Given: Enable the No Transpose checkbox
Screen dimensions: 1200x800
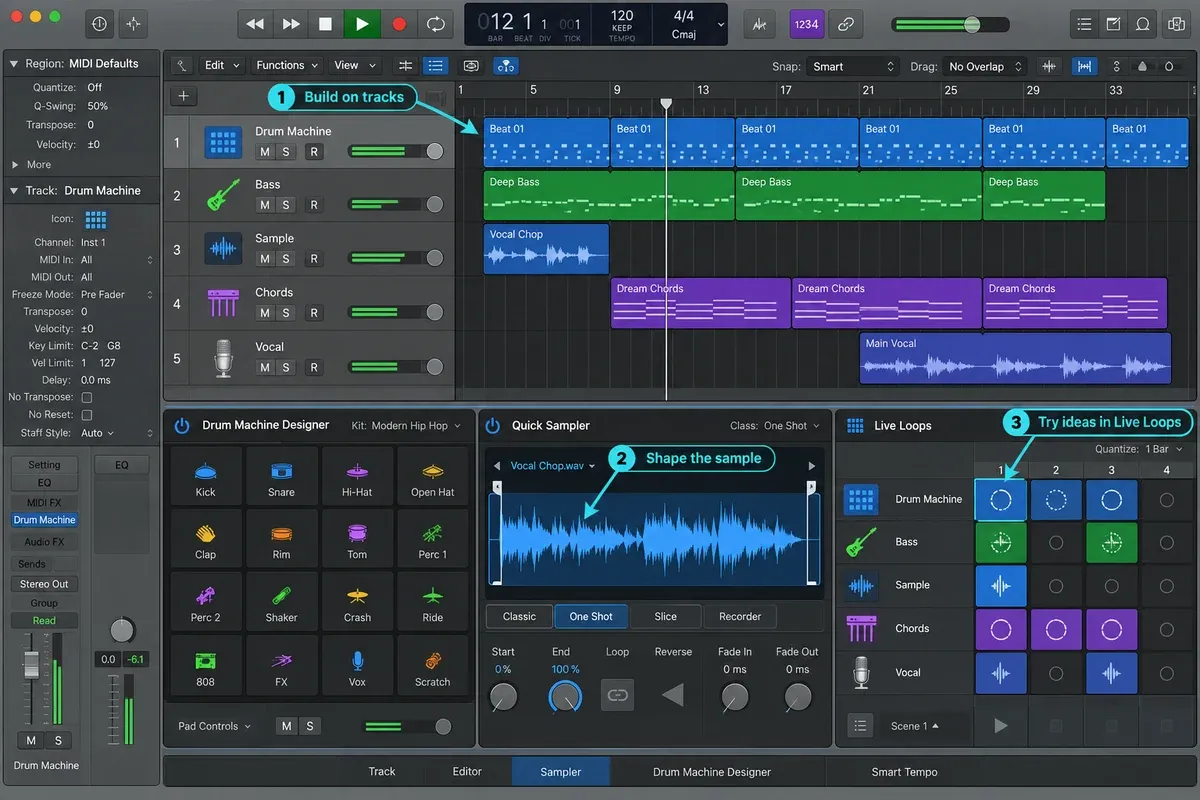Looking at the screenshot, I should tap(86, 397).
